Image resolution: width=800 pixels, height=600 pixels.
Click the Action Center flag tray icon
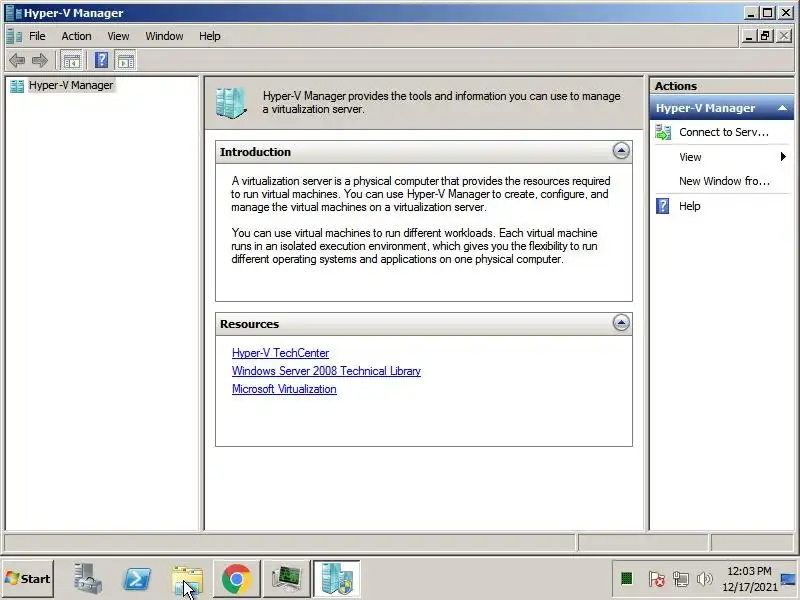(656, 579)
